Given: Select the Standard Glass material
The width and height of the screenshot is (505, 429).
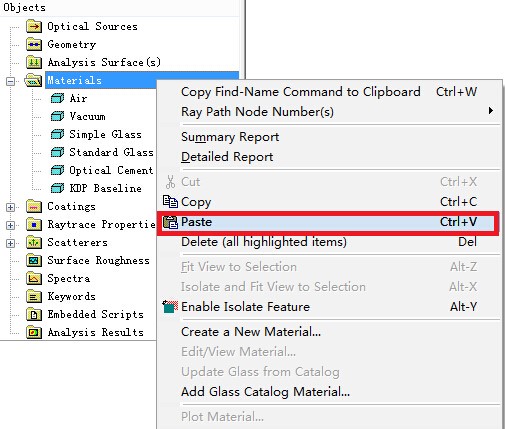Looking at the screenshot, I should pyautogui.click(x=111, y=152).
